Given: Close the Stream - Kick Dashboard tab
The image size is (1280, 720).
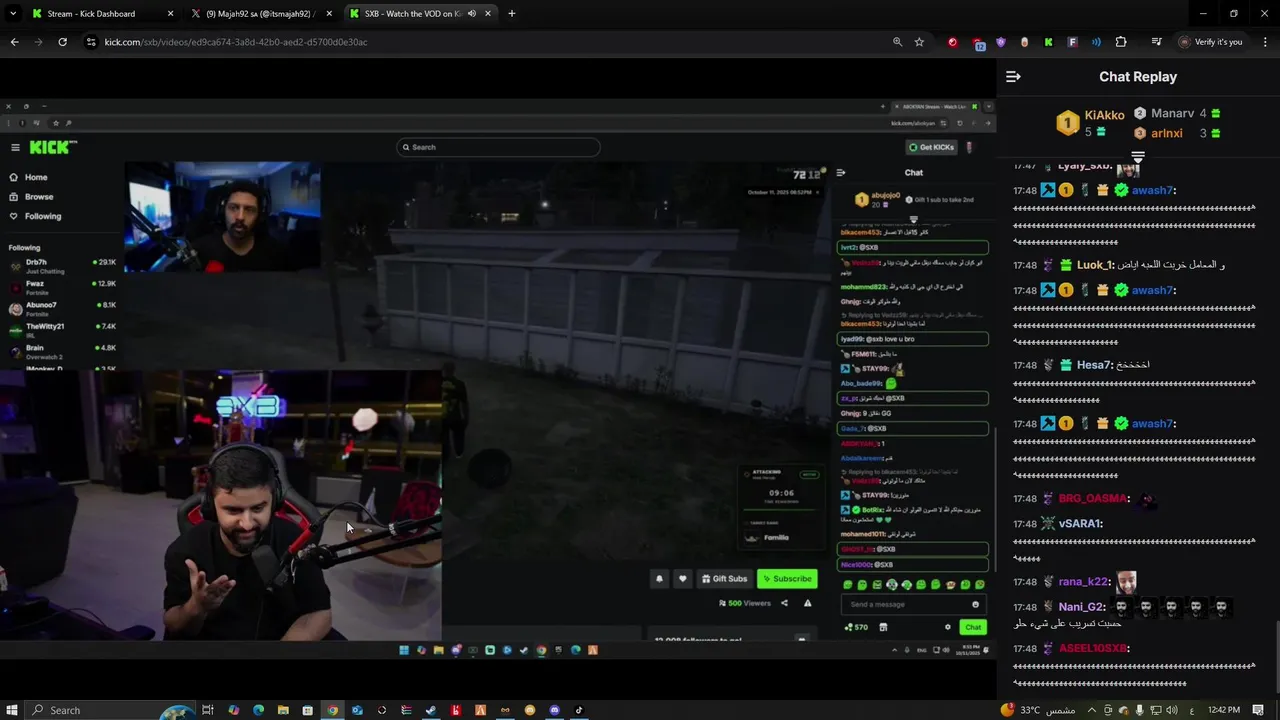Looking at the screenshot, I should click(170, 14).
